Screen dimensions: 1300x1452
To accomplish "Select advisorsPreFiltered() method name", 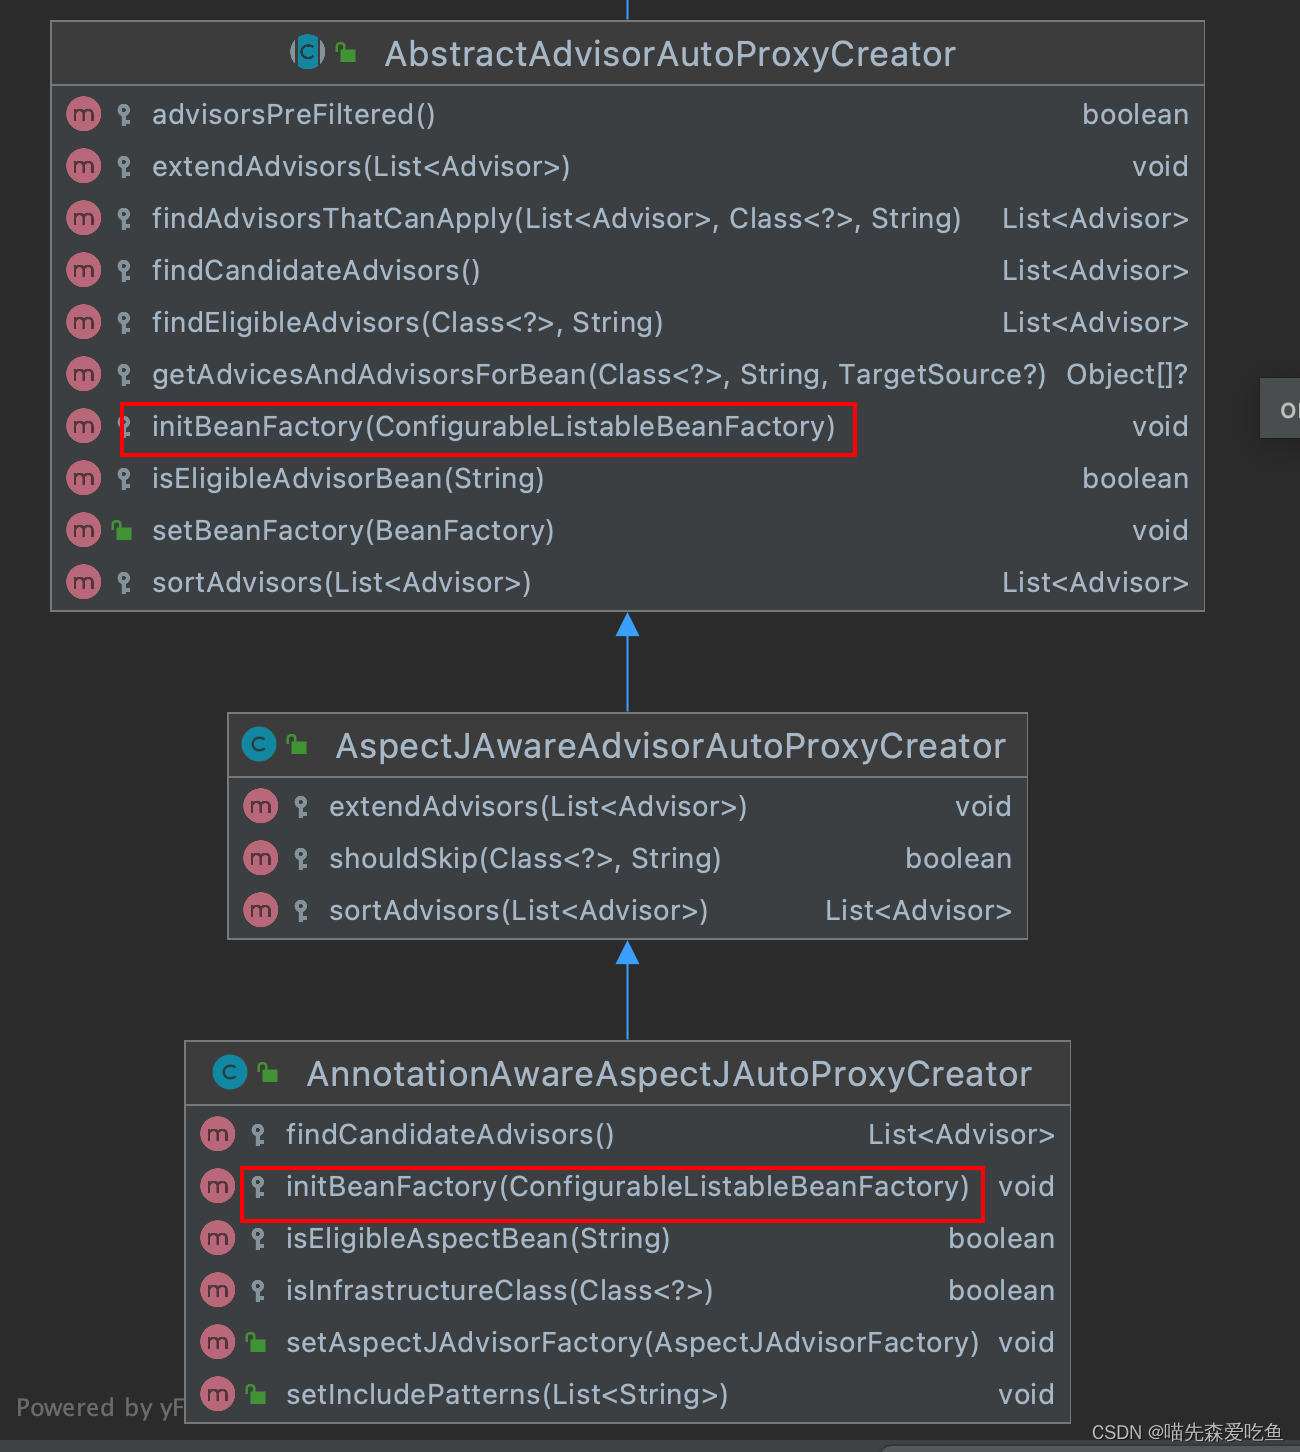I will (x=293, y=114).
